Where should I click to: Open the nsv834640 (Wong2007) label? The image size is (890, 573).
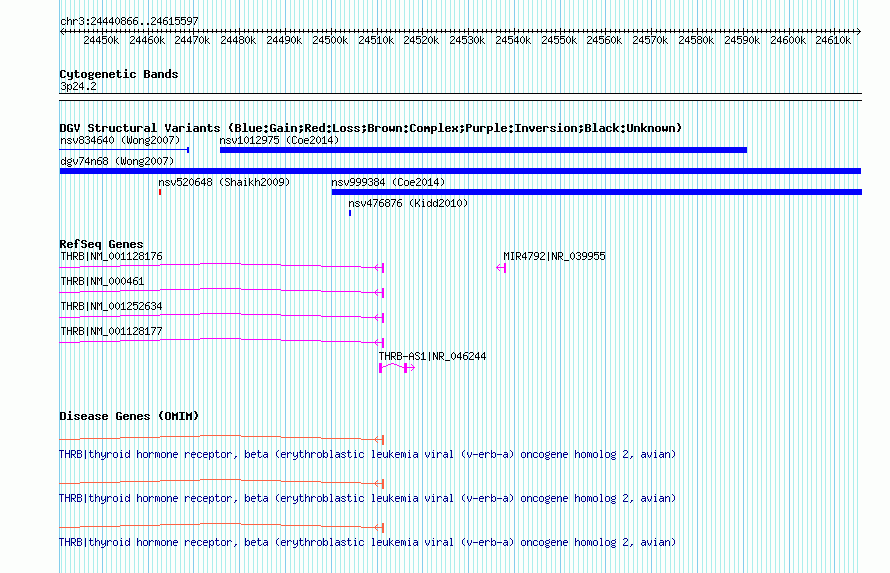click(120, 140)
